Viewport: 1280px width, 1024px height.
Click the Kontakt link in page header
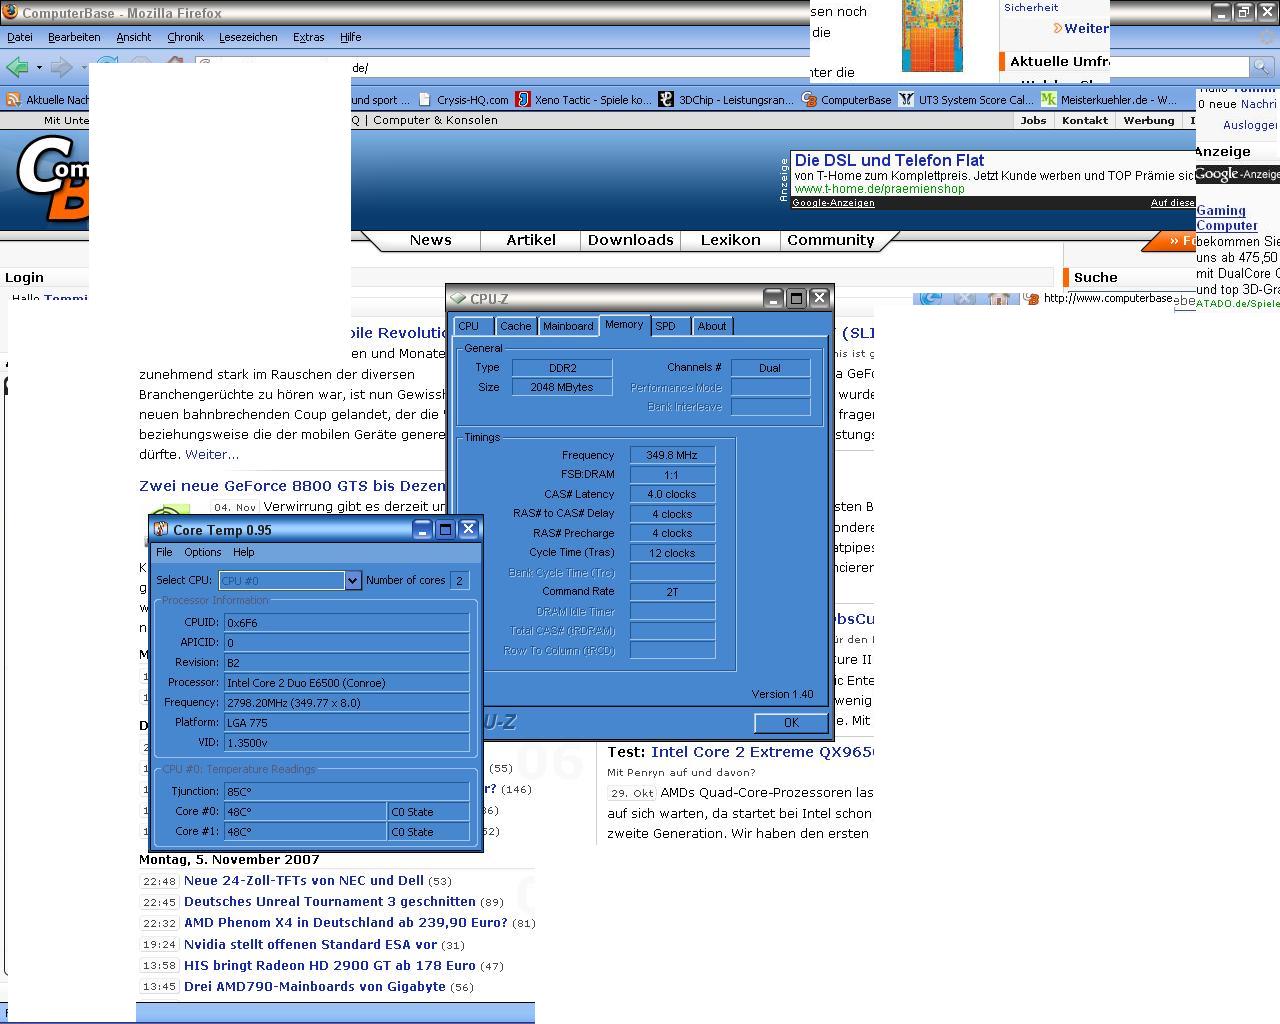(1085, 120)
